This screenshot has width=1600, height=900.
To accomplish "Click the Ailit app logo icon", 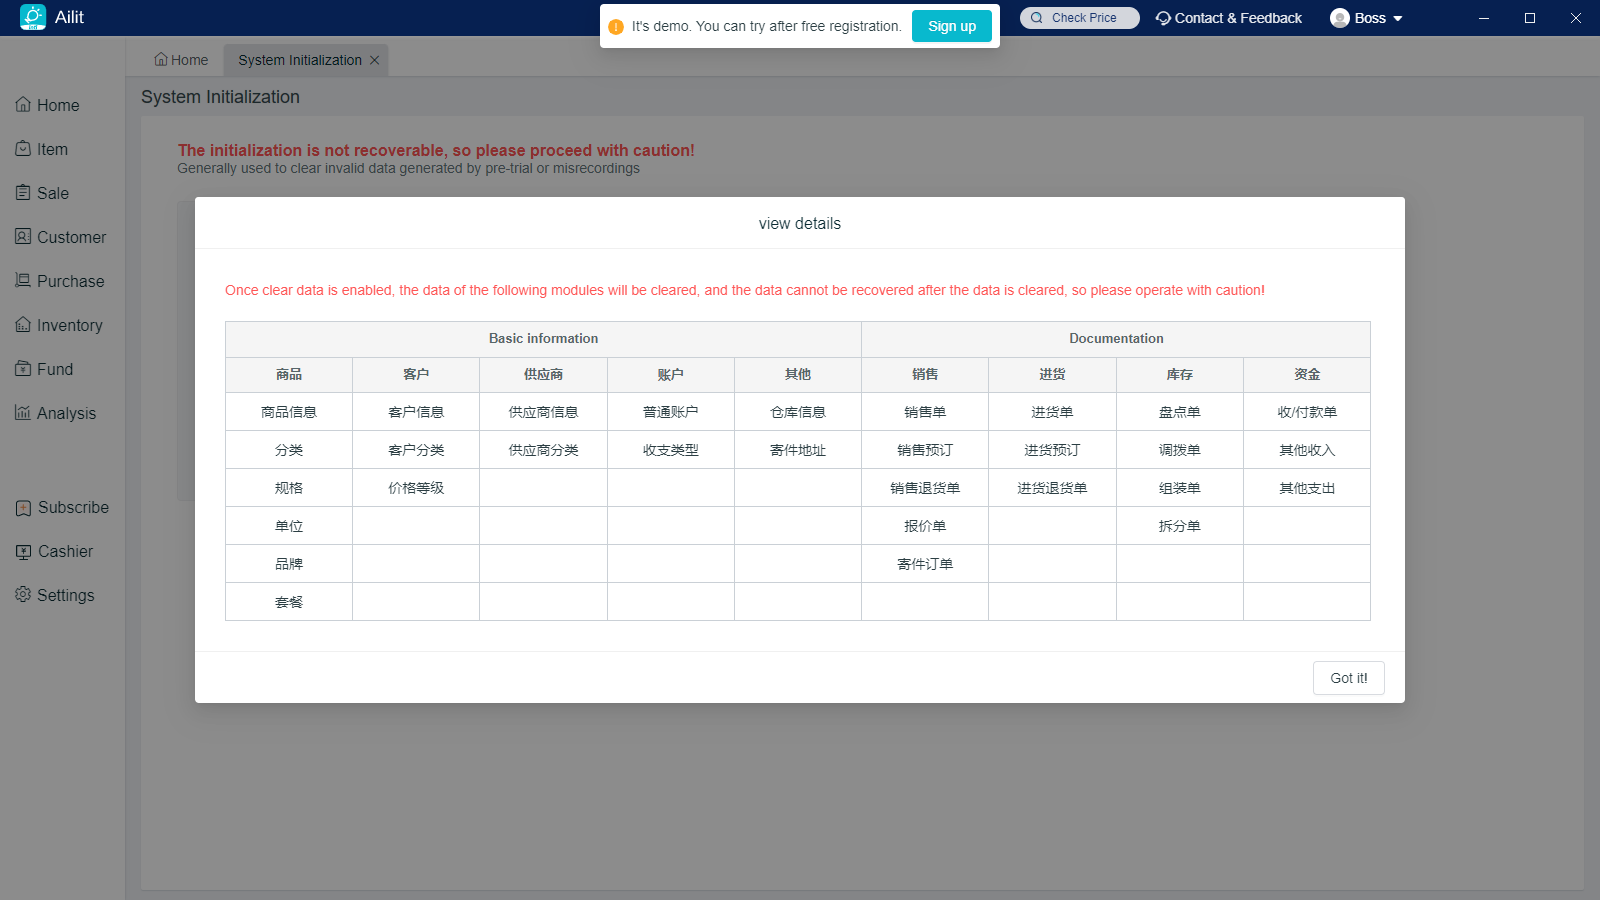I will pyautogui.click(x=33, y=17).
